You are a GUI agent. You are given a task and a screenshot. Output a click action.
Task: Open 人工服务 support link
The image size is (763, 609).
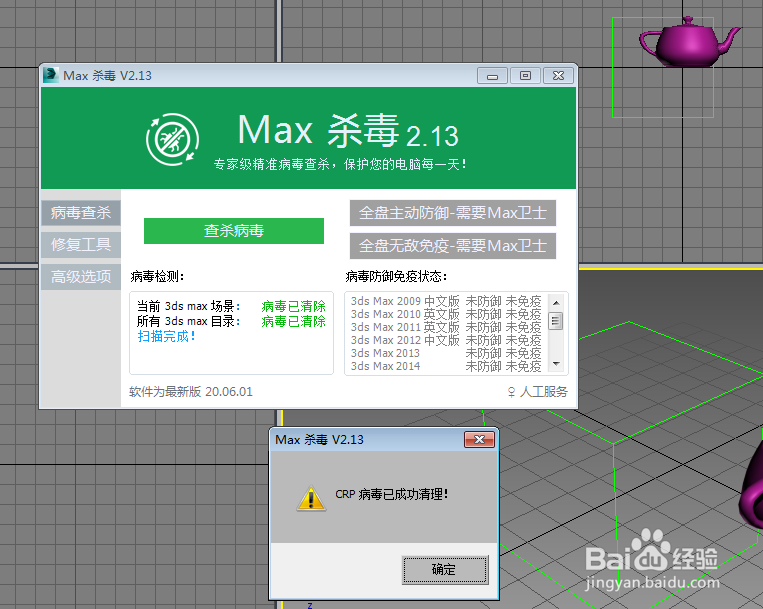coord(538,392)
